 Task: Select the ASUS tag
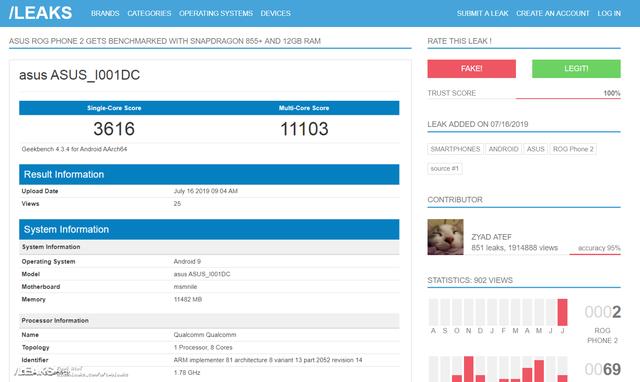coord(536,149)
